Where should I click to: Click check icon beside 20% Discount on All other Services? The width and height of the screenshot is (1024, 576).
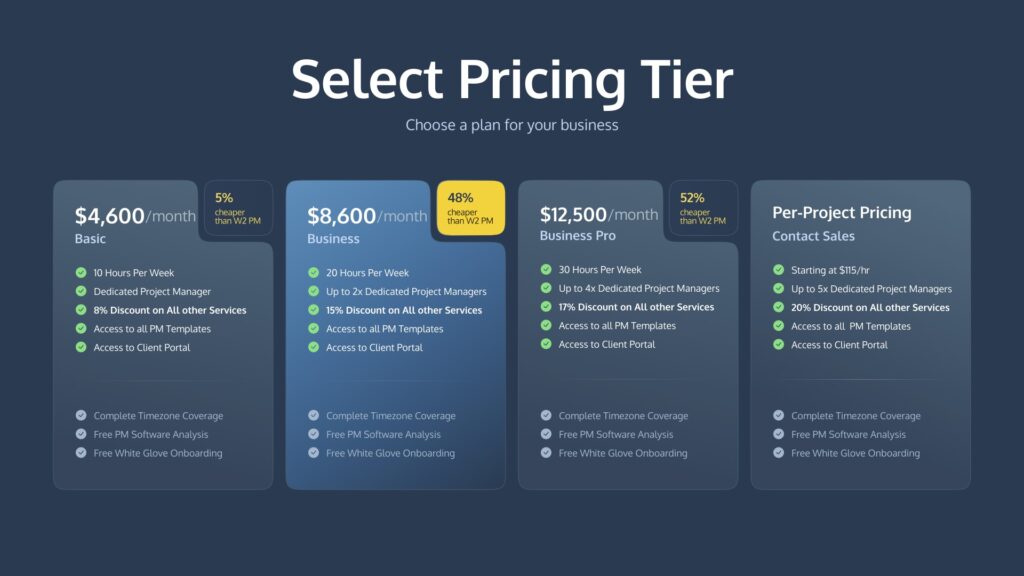tap(779, 307)
